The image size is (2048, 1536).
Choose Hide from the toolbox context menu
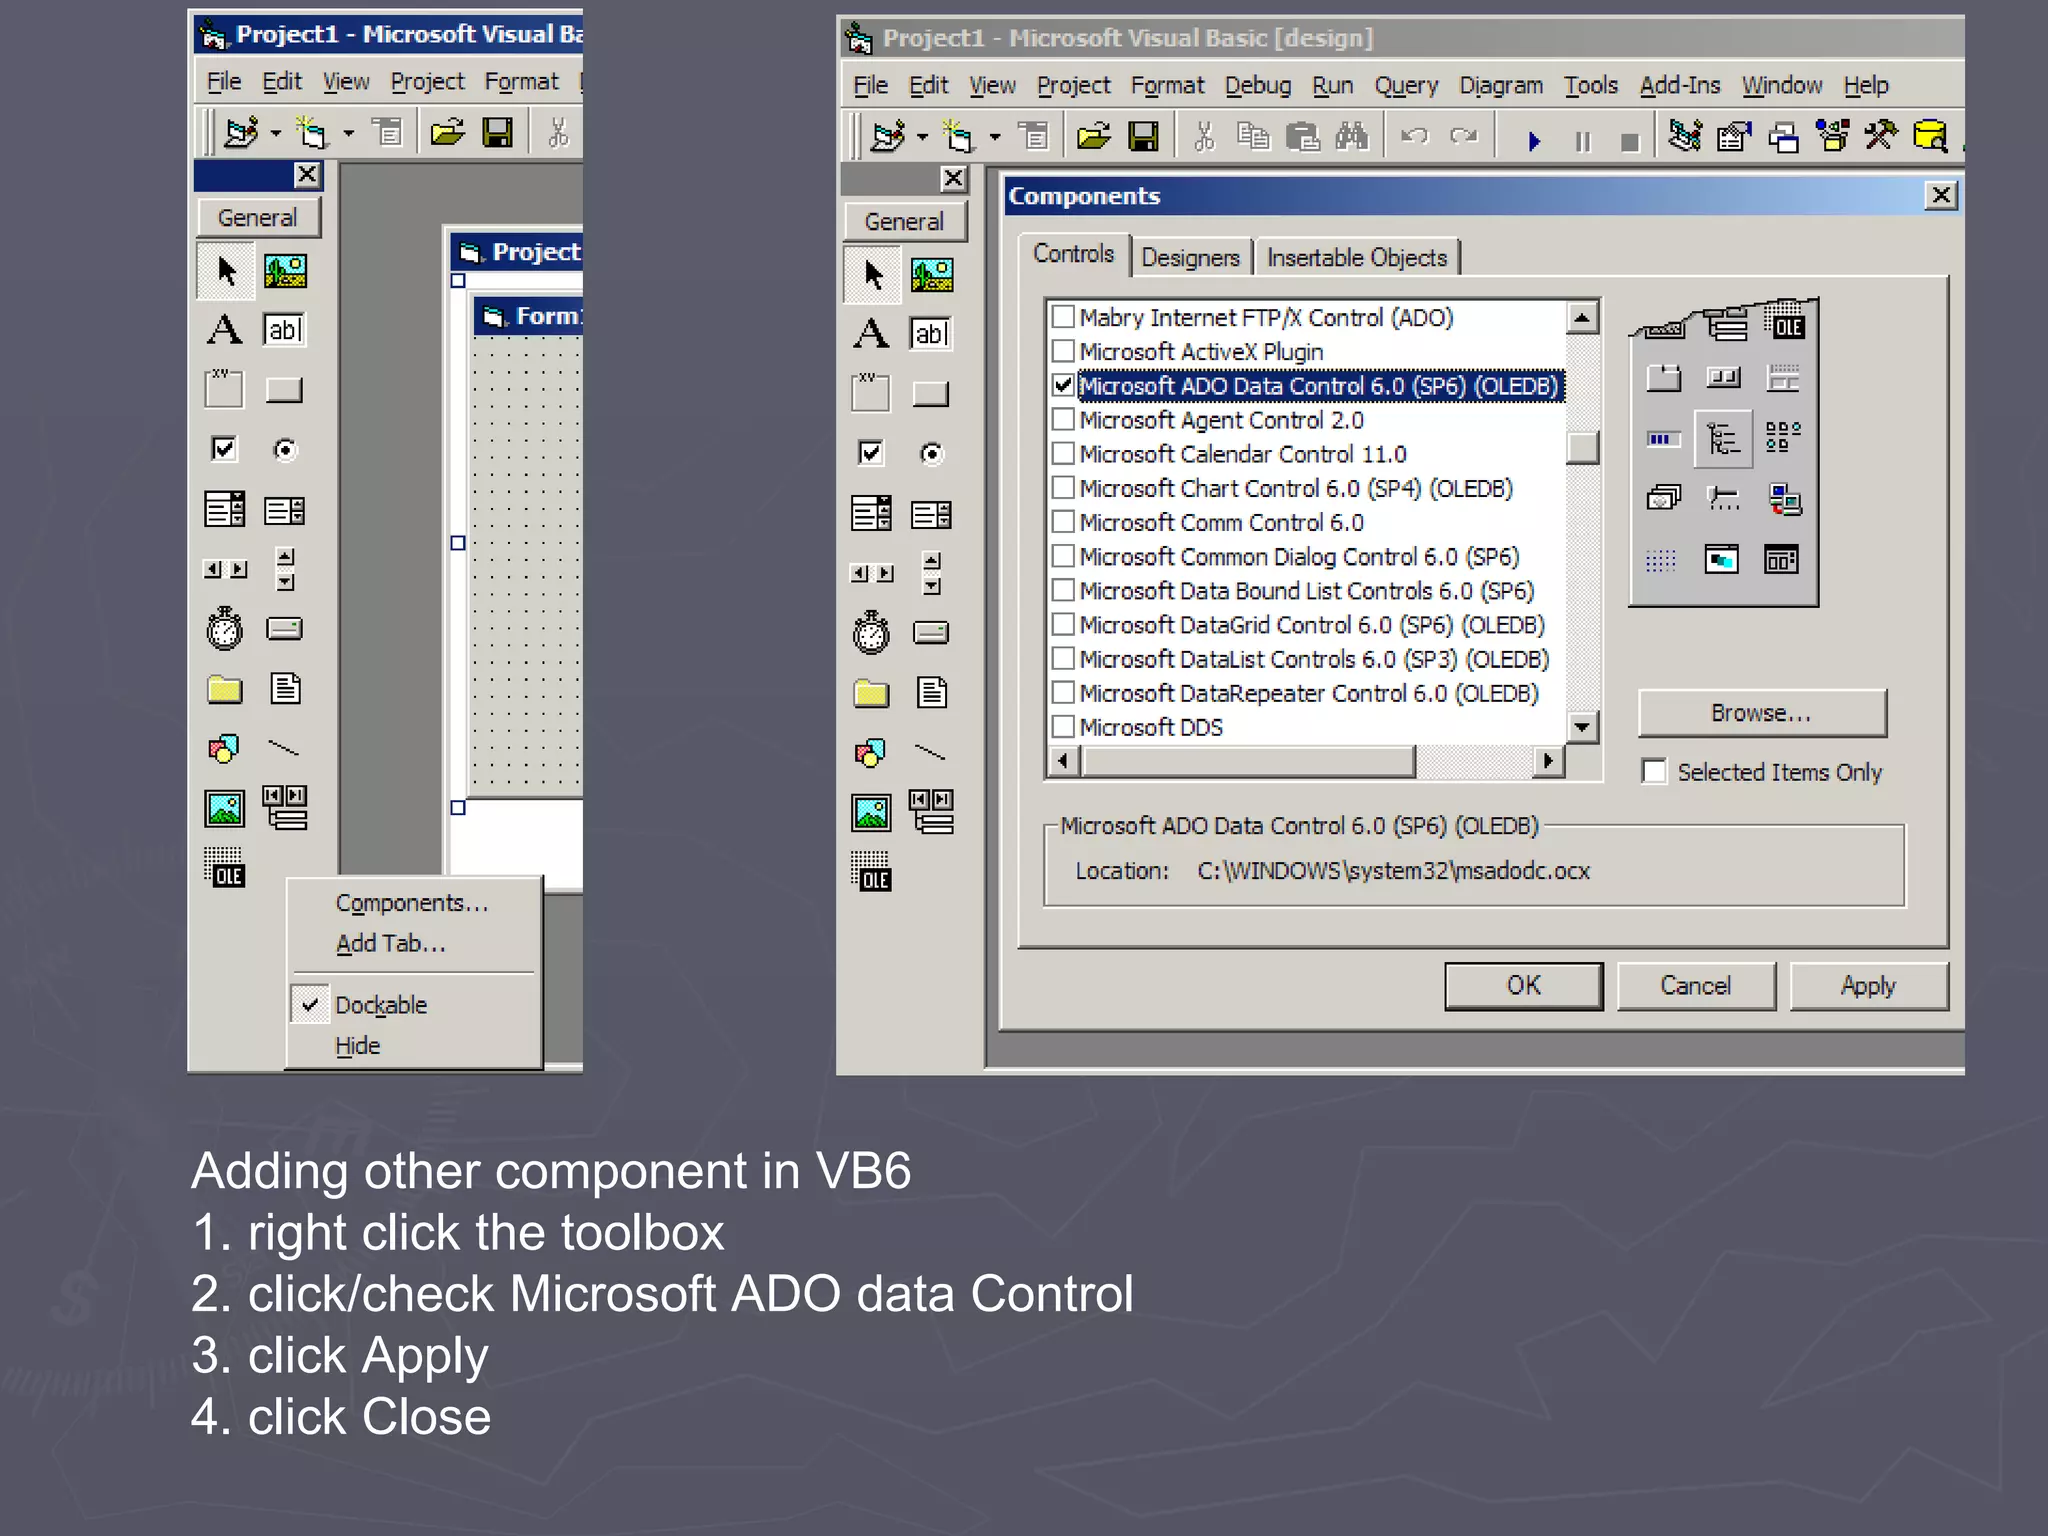[x=358, y=1046]
